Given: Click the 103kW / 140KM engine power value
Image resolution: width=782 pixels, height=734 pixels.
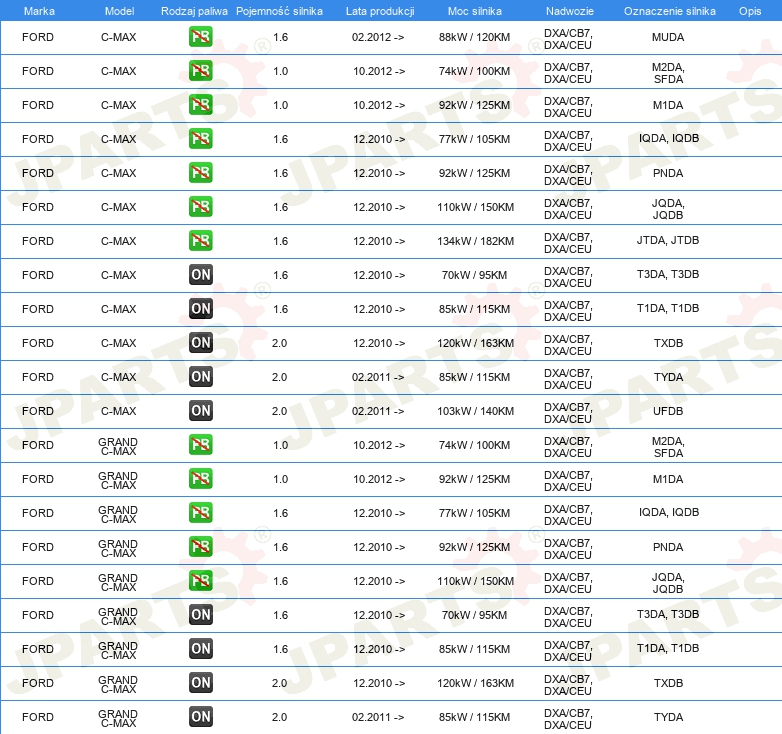Looking at the screenshot, I should pos(476,411).
